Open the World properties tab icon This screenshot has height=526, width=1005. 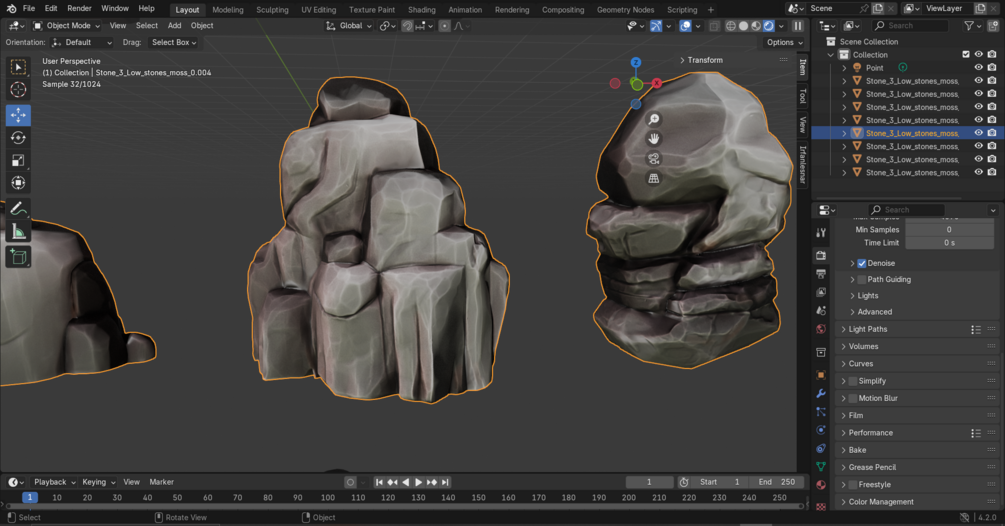coord(821,329)
